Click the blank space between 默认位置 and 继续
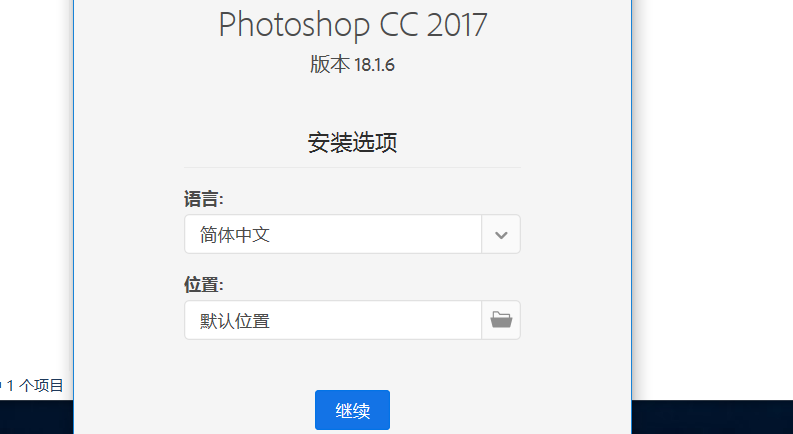This screenshot has width=793, height=434. point(352,364)
